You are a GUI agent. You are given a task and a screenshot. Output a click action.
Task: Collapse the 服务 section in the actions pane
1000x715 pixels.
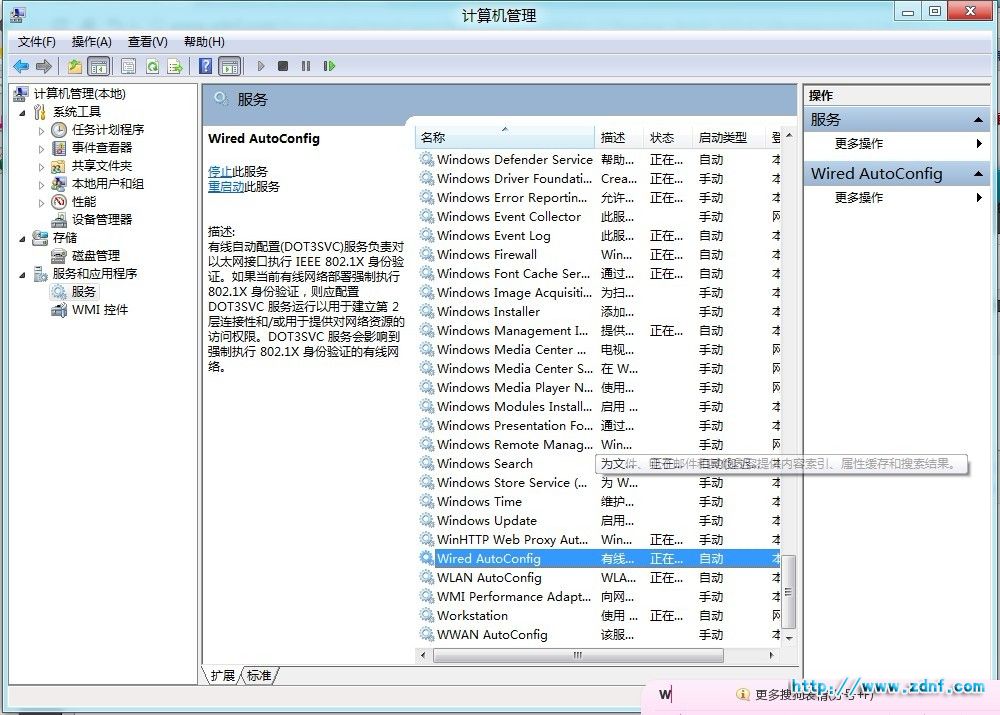978,120
